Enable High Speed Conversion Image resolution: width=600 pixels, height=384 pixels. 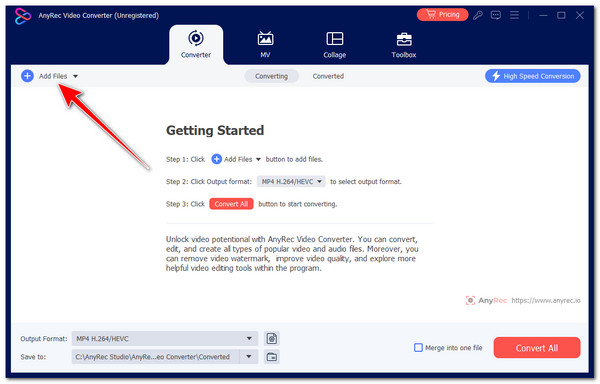coord(533,76)
